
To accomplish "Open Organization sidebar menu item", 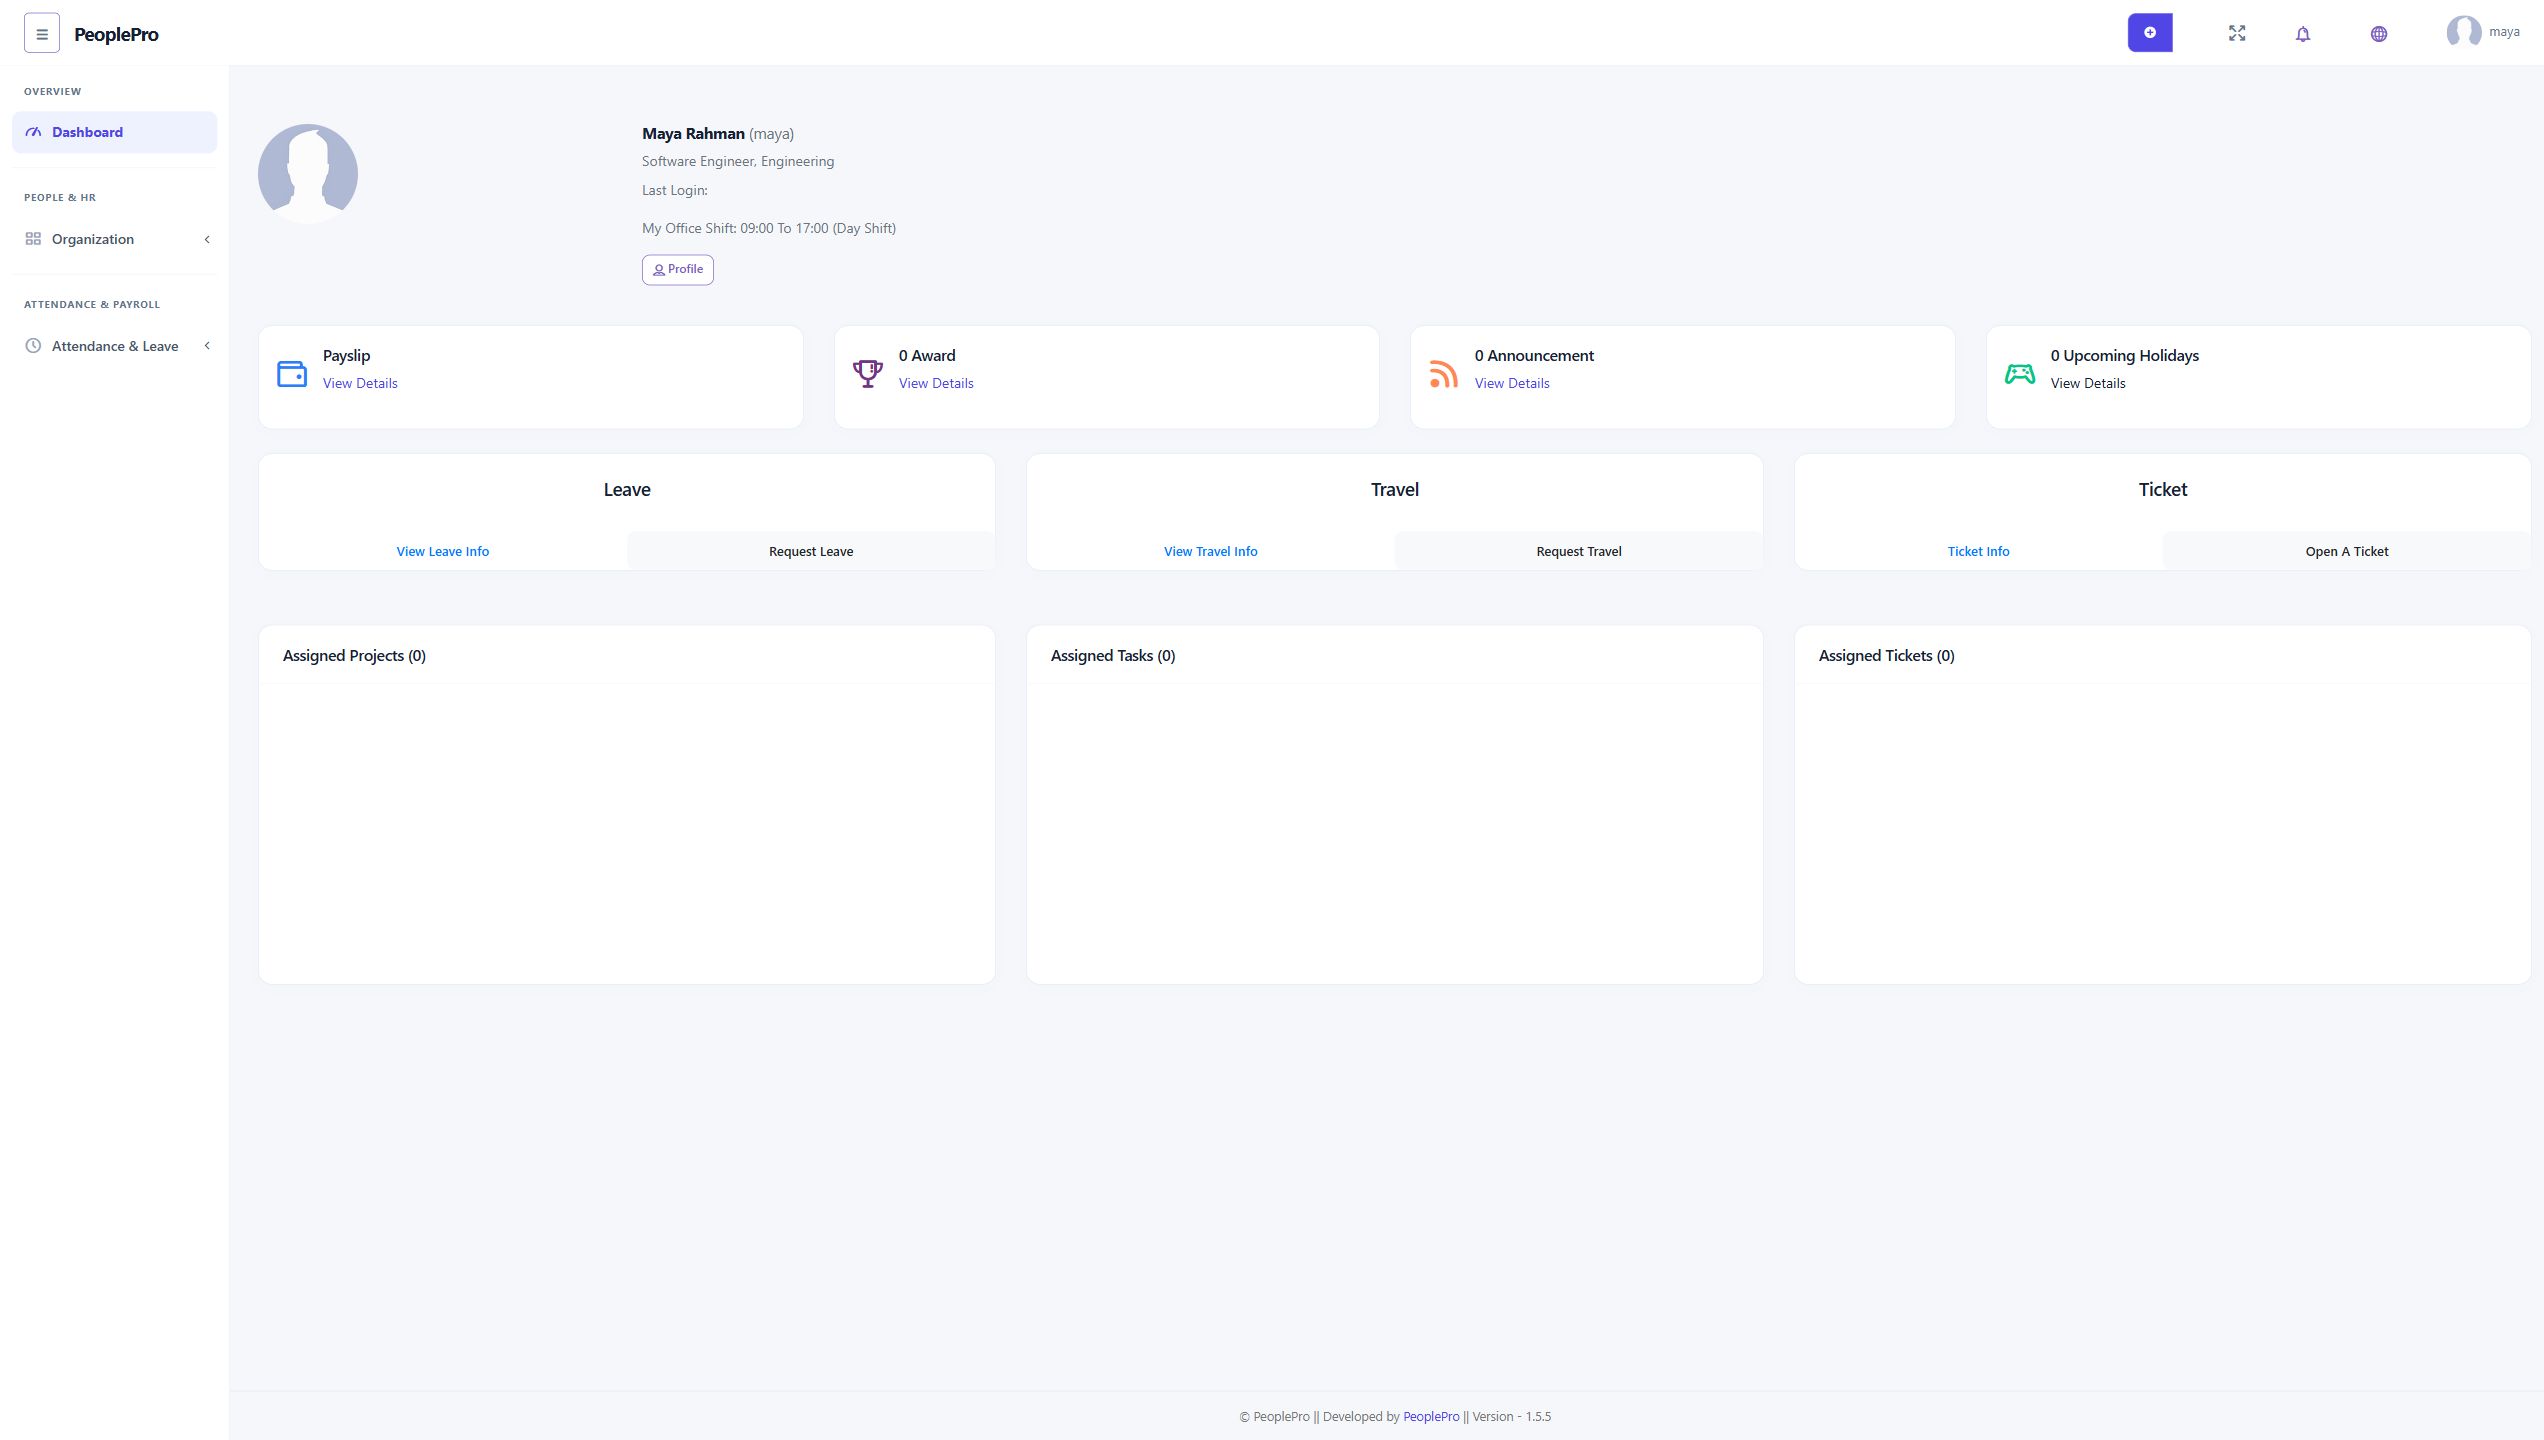I will [114, 239].
